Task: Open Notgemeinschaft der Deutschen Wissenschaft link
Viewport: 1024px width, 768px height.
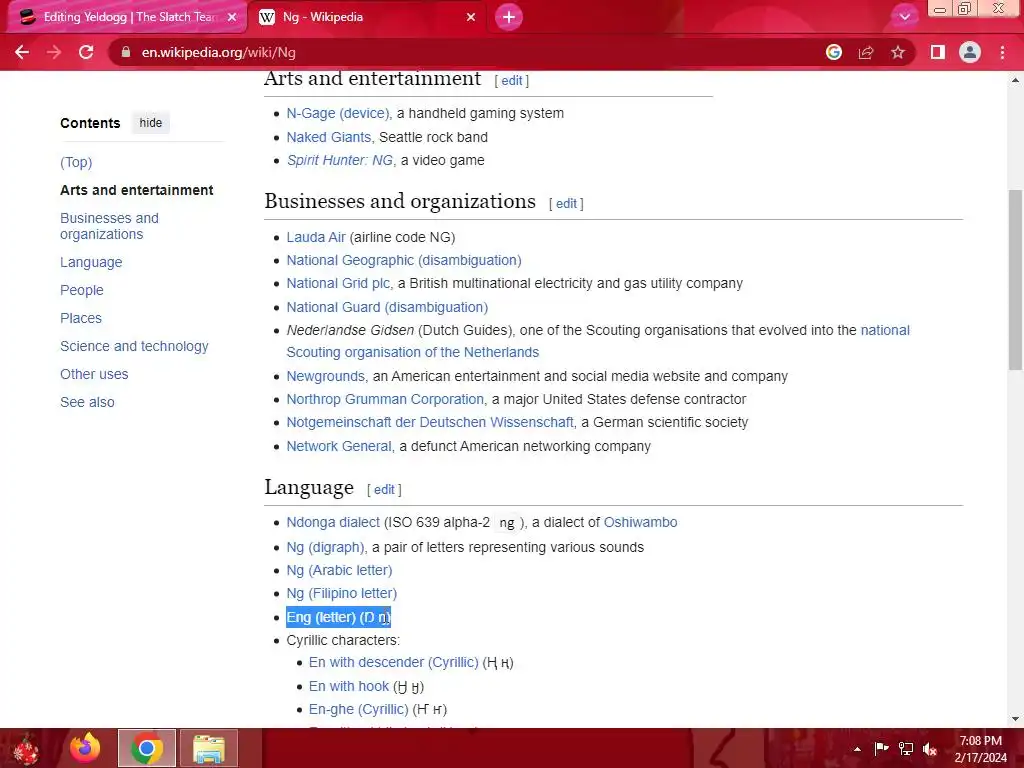Action: point(430,422)
